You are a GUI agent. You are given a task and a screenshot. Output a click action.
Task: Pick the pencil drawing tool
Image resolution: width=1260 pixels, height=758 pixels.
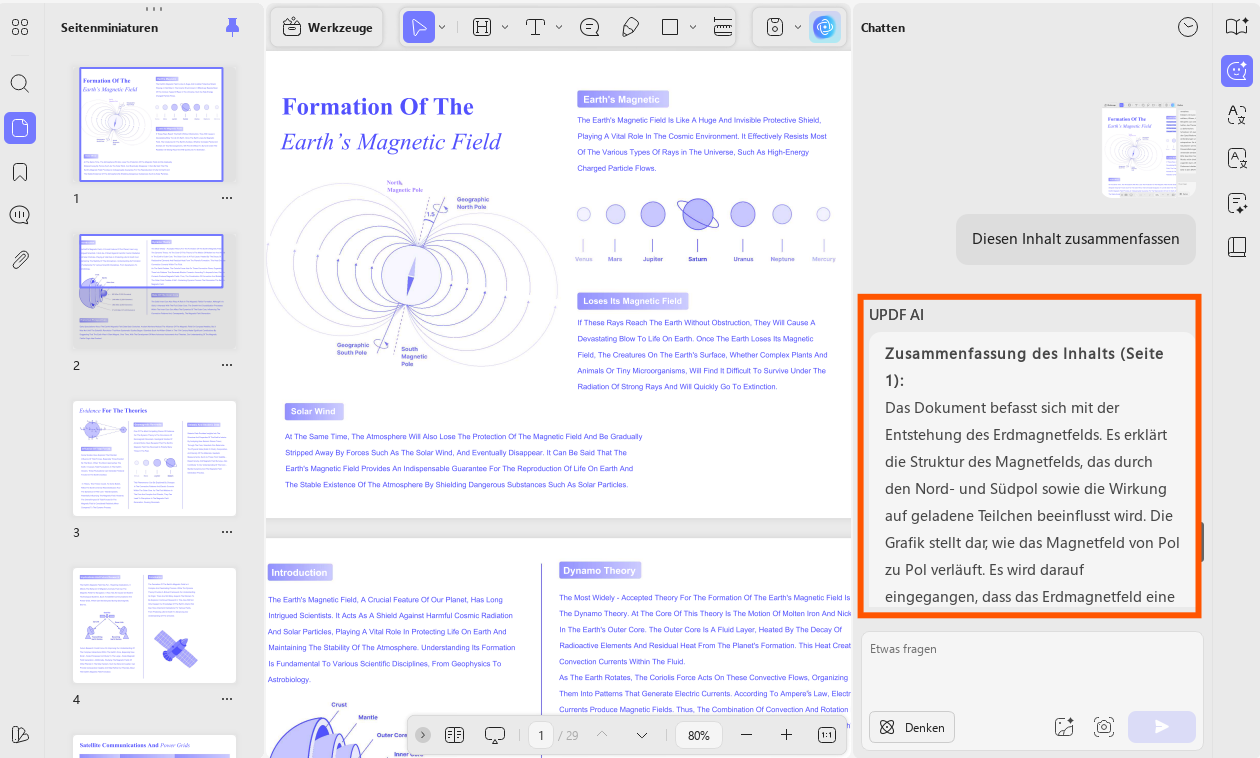[630, 27]
